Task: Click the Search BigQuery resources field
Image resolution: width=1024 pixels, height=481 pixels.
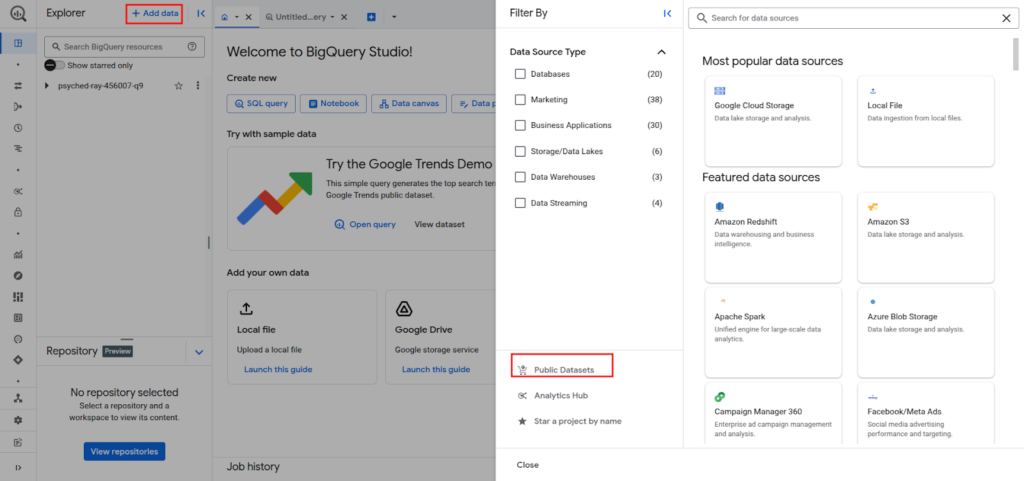Action: pos(124,47)
